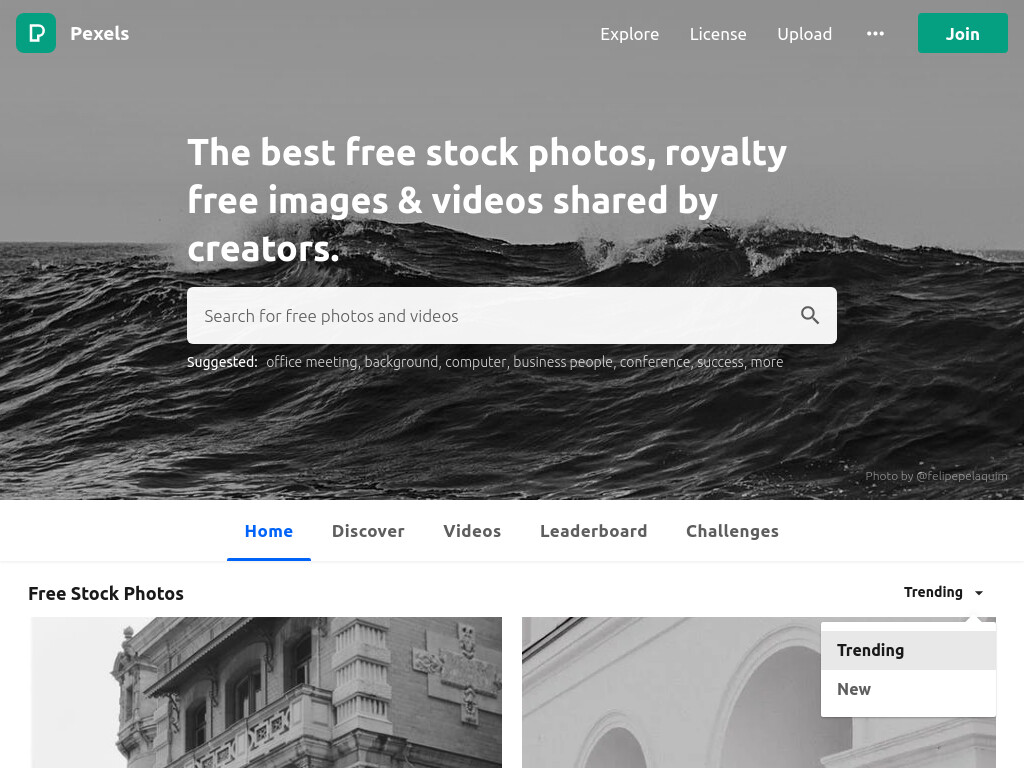Open the old building photo thumbnail
The image size is (1024, 768).
266,692
